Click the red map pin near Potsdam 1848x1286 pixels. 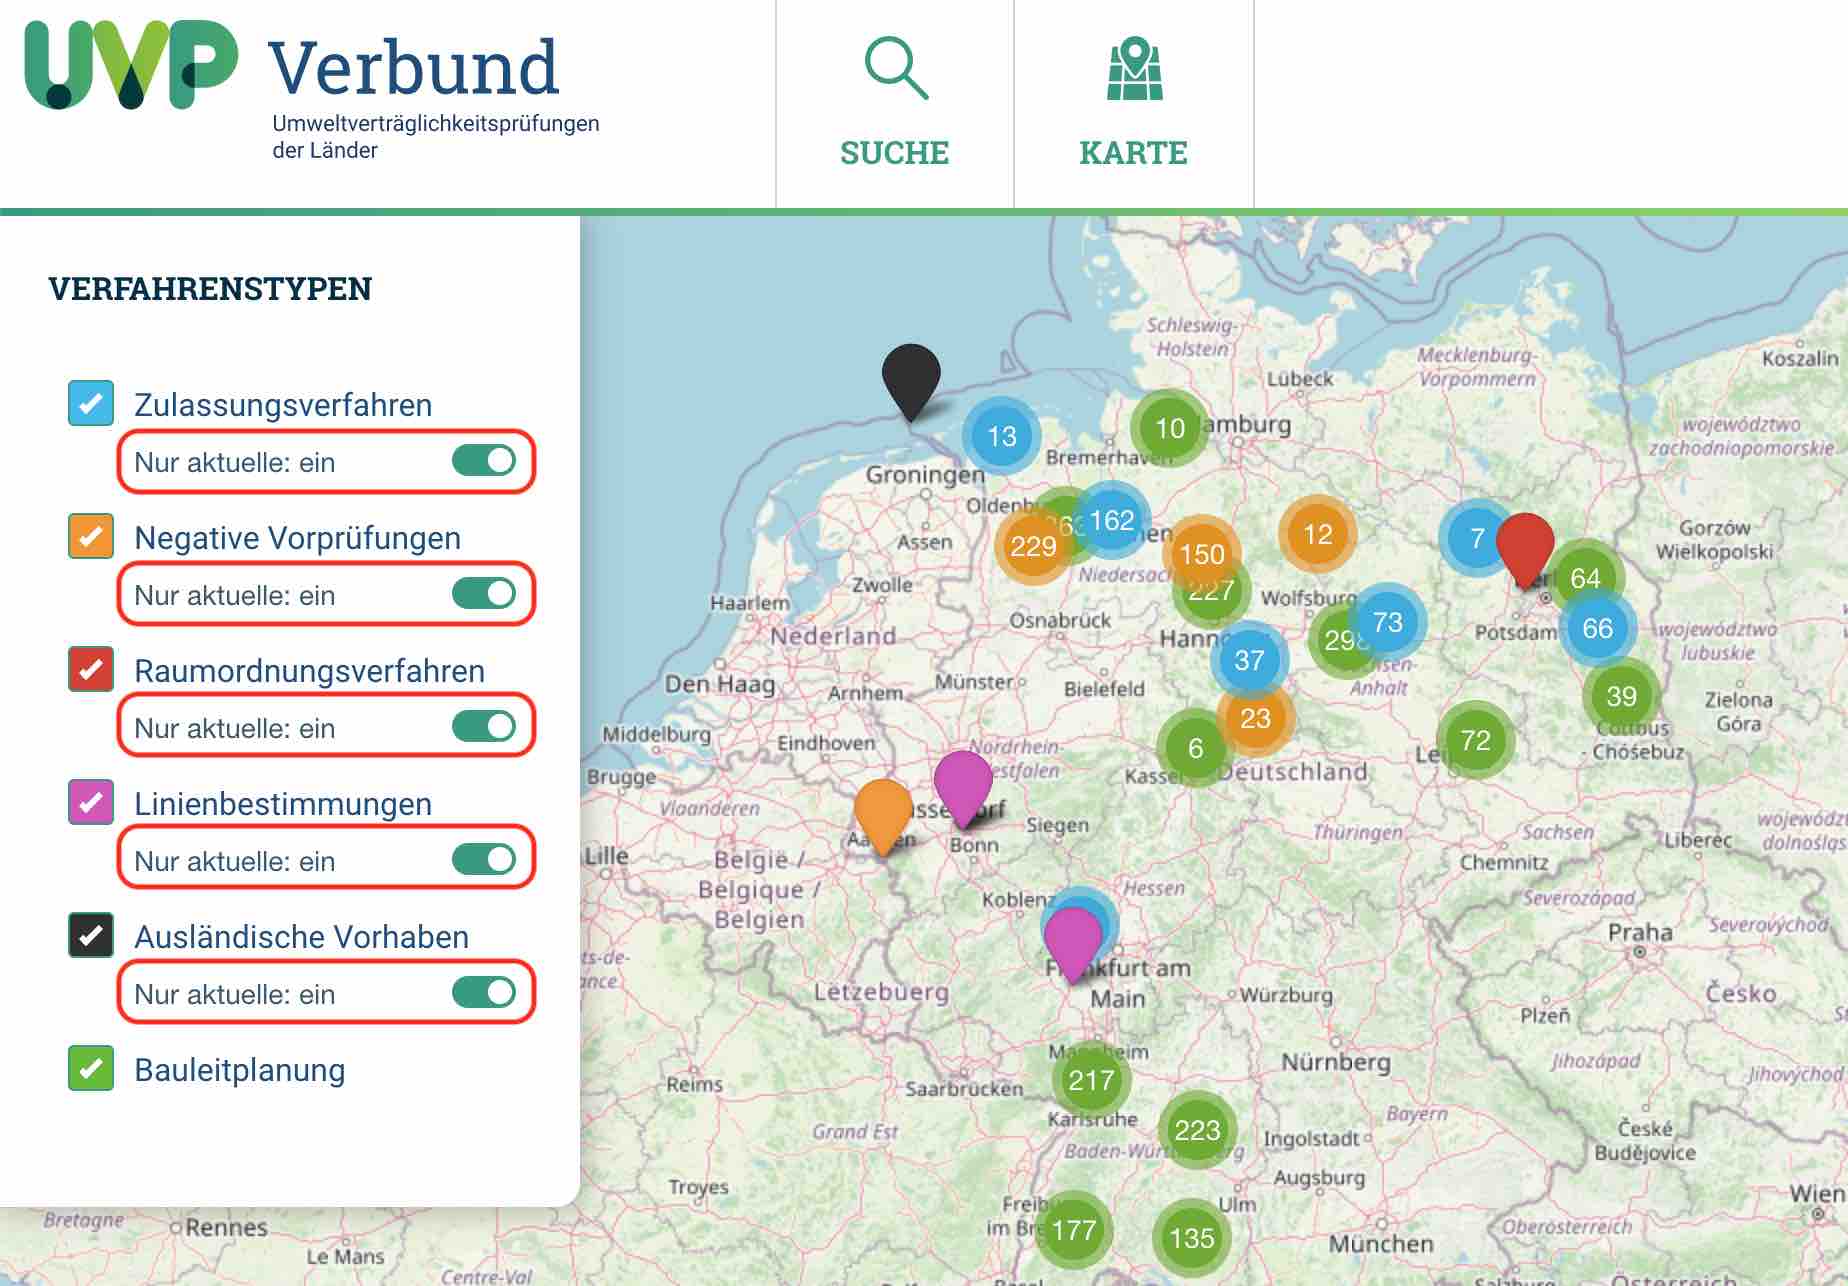pyautogui.click(x=1524, y=545)
